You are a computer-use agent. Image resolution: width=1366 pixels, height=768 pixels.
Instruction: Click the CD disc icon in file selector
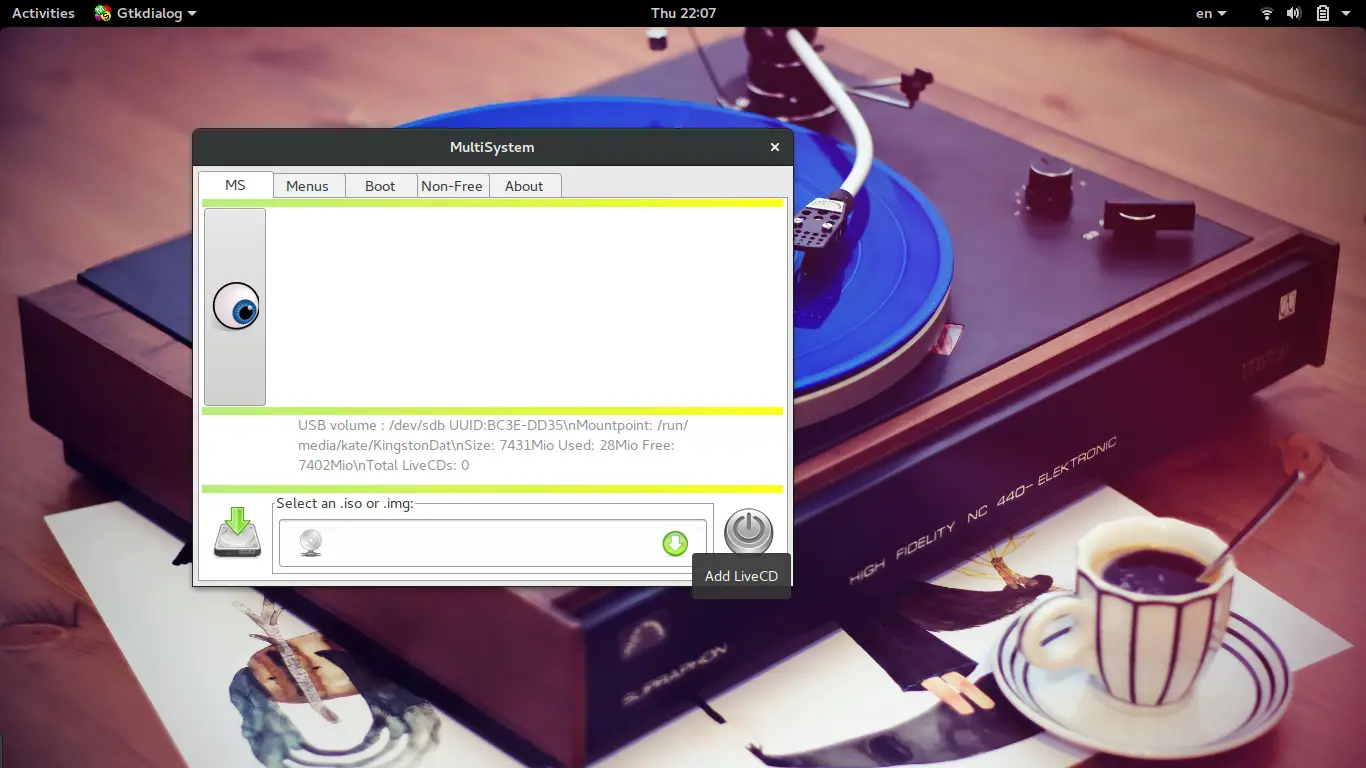pos(311,543)
